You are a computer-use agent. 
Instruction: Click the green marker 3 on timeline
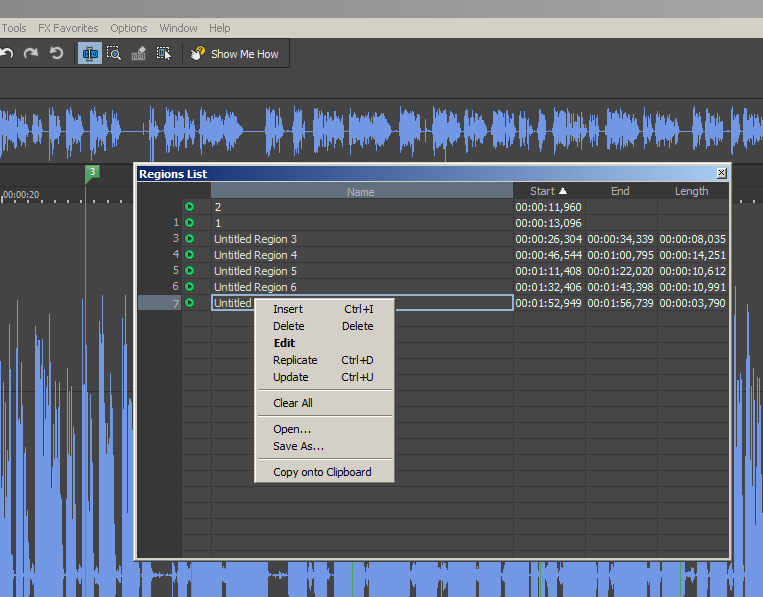(92, 173)
